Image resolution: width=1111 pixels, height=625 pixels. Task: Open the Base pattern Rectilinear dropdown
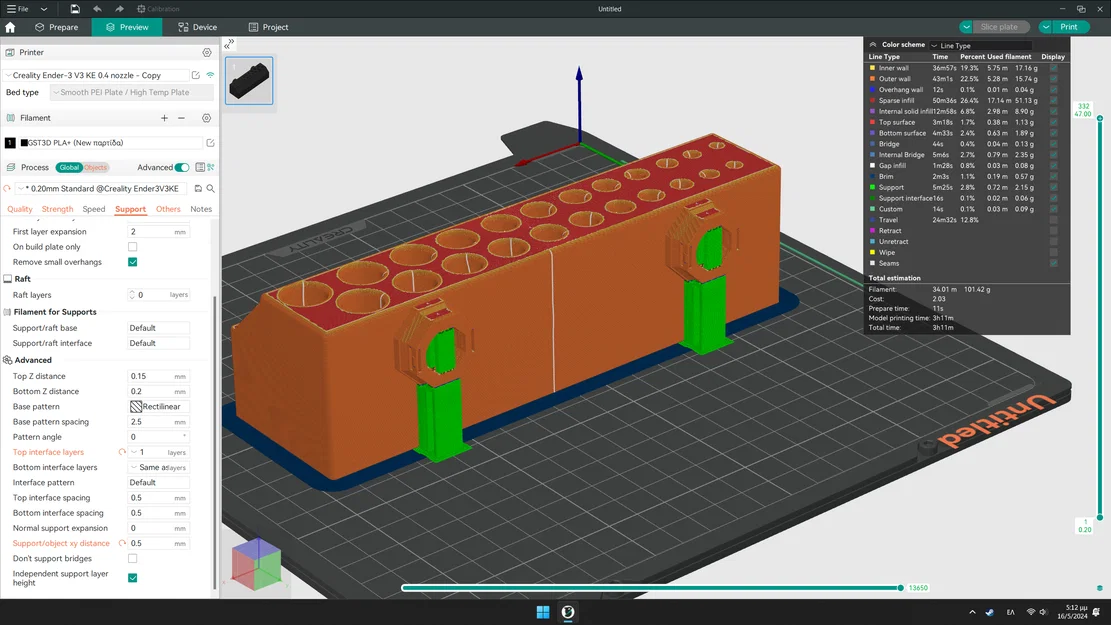pyautogui.click(x=159, y=407)
